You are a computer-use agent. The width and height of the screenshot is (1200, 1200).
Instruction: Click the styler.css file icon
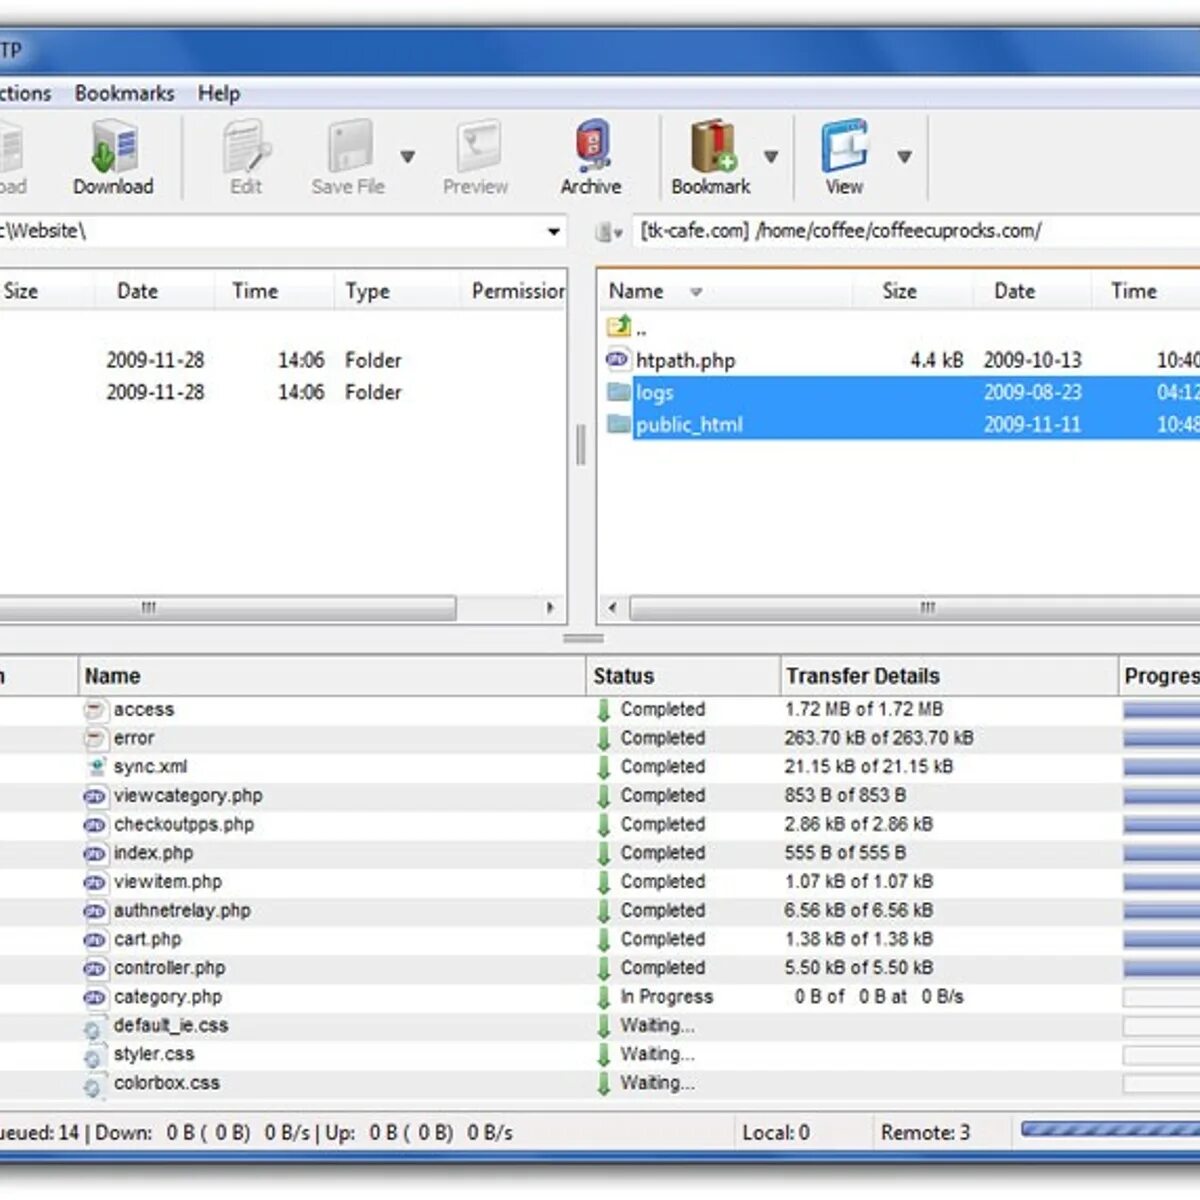(x=93, y=1057)
